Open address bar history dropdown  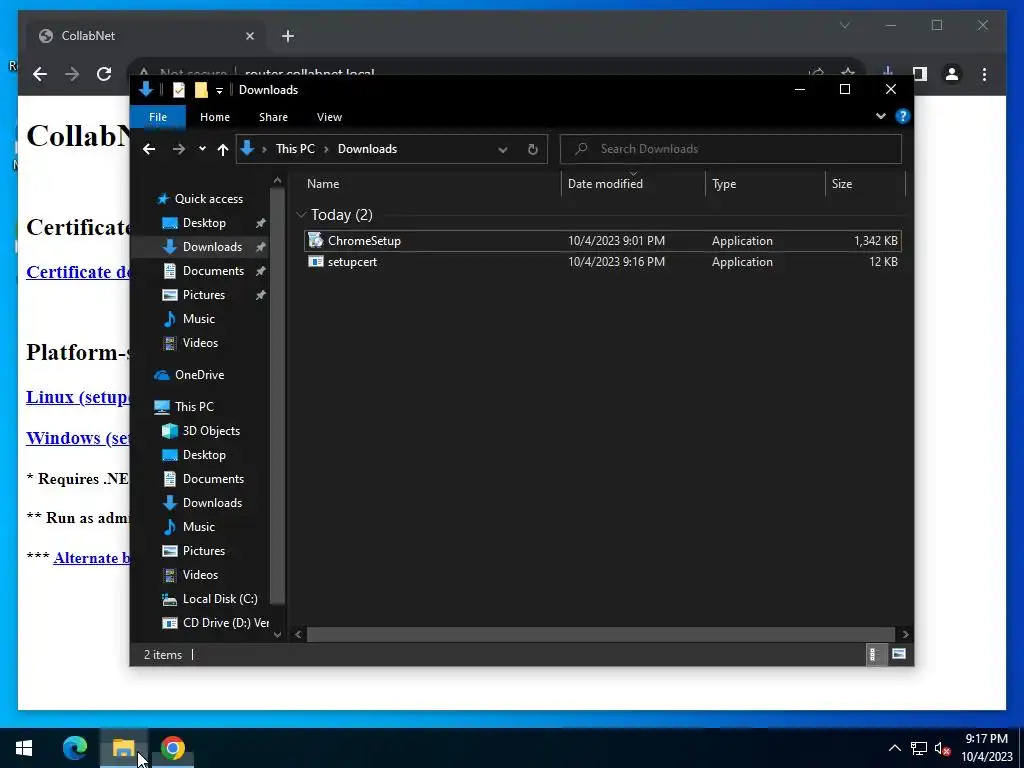[503, 150]
